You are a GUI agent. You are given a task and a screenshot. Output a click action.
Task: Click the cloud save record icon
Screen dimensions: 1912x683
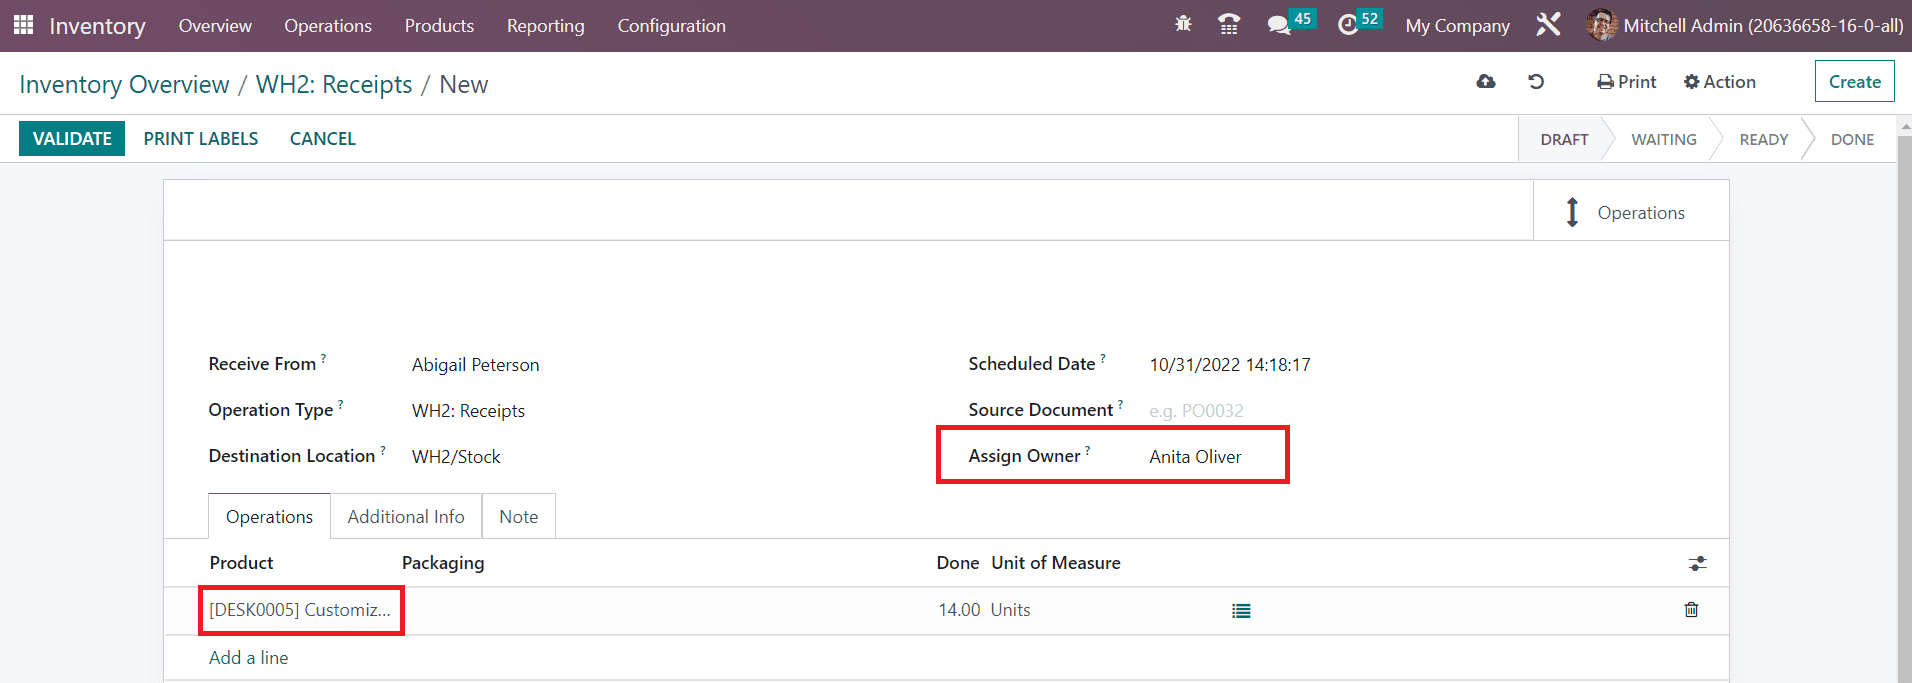click(1486, 82)
